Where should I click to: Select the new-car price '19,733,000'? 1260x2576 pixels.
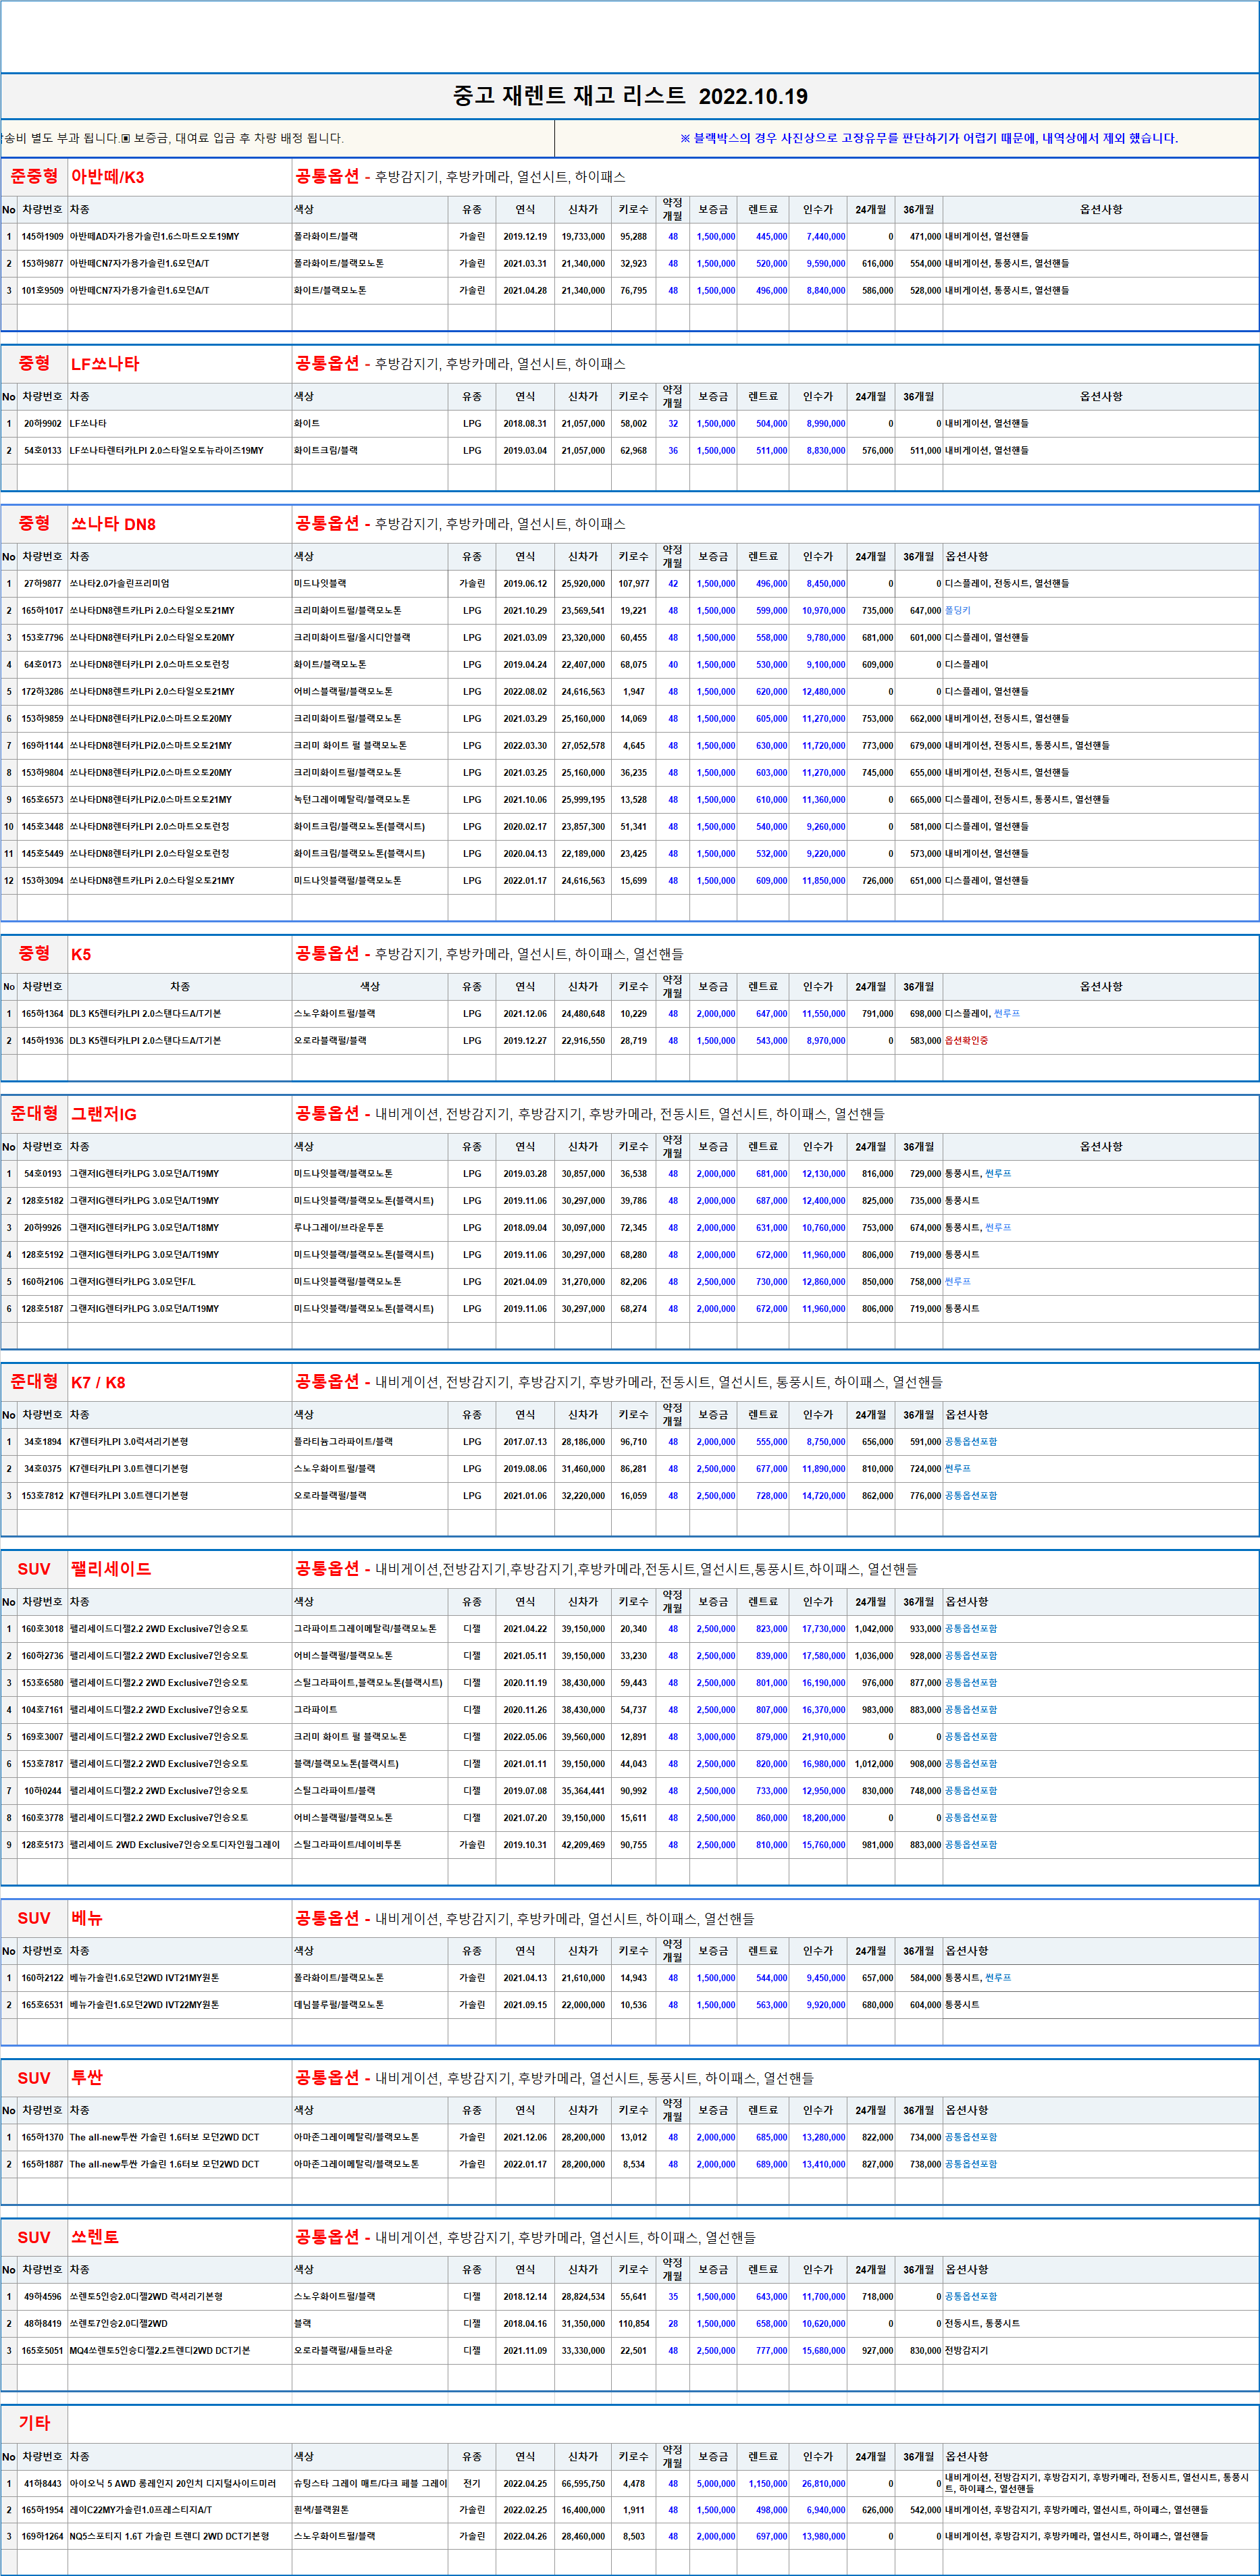[583, 237]
